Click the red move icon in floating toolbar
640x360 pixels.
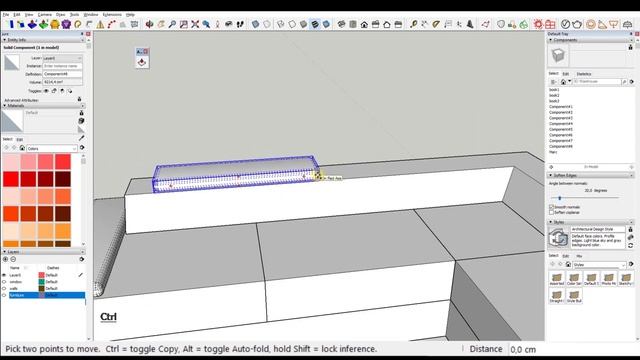(142, 62)
